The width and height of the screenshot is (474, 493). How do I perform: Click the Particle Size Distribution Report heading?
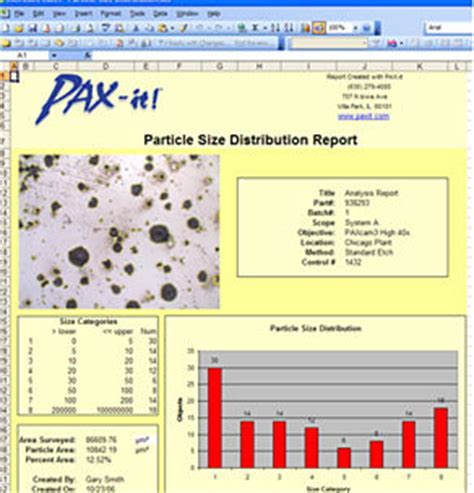click(250, 140)
